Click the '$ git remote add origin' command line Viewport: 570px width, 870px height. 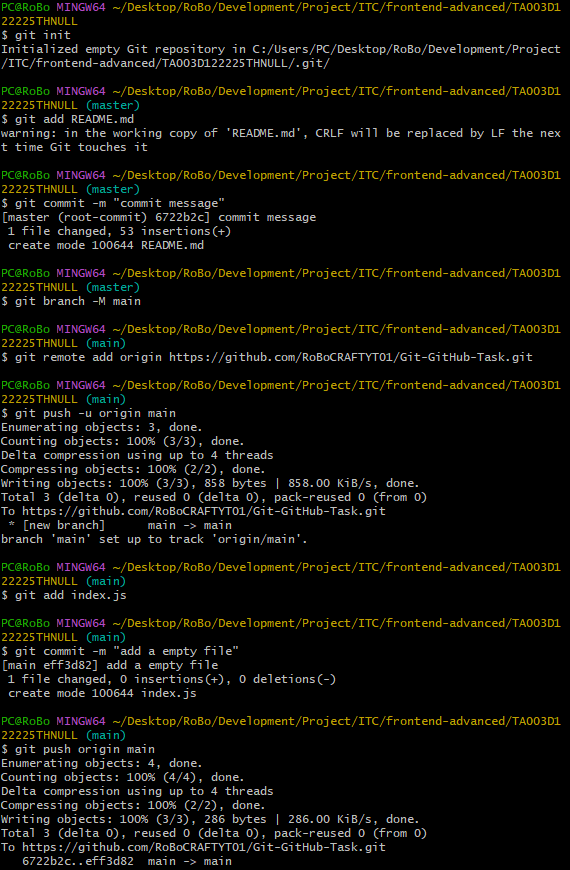267,357
